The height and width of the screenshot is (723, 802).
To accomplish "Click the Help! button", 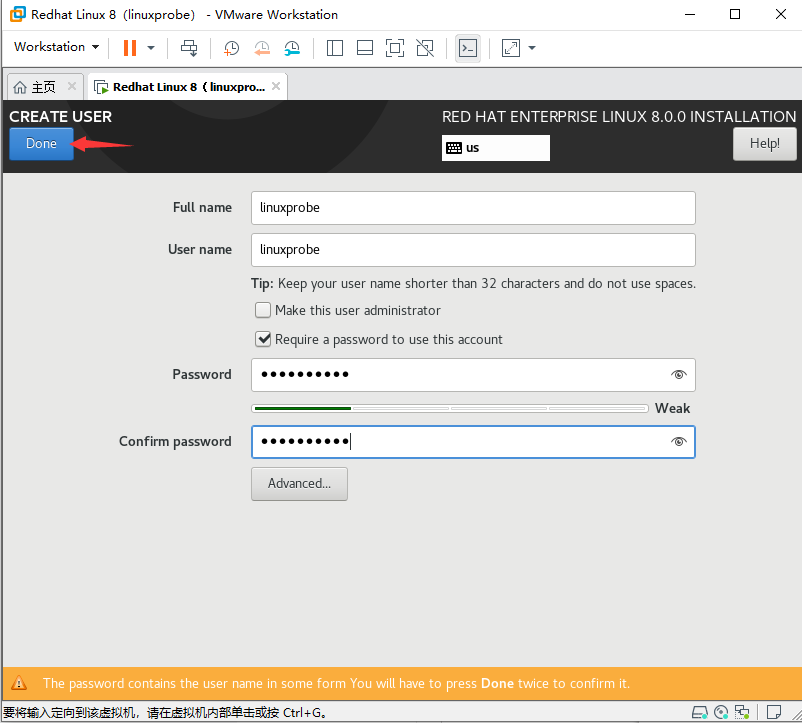I will tap(765, 144).
